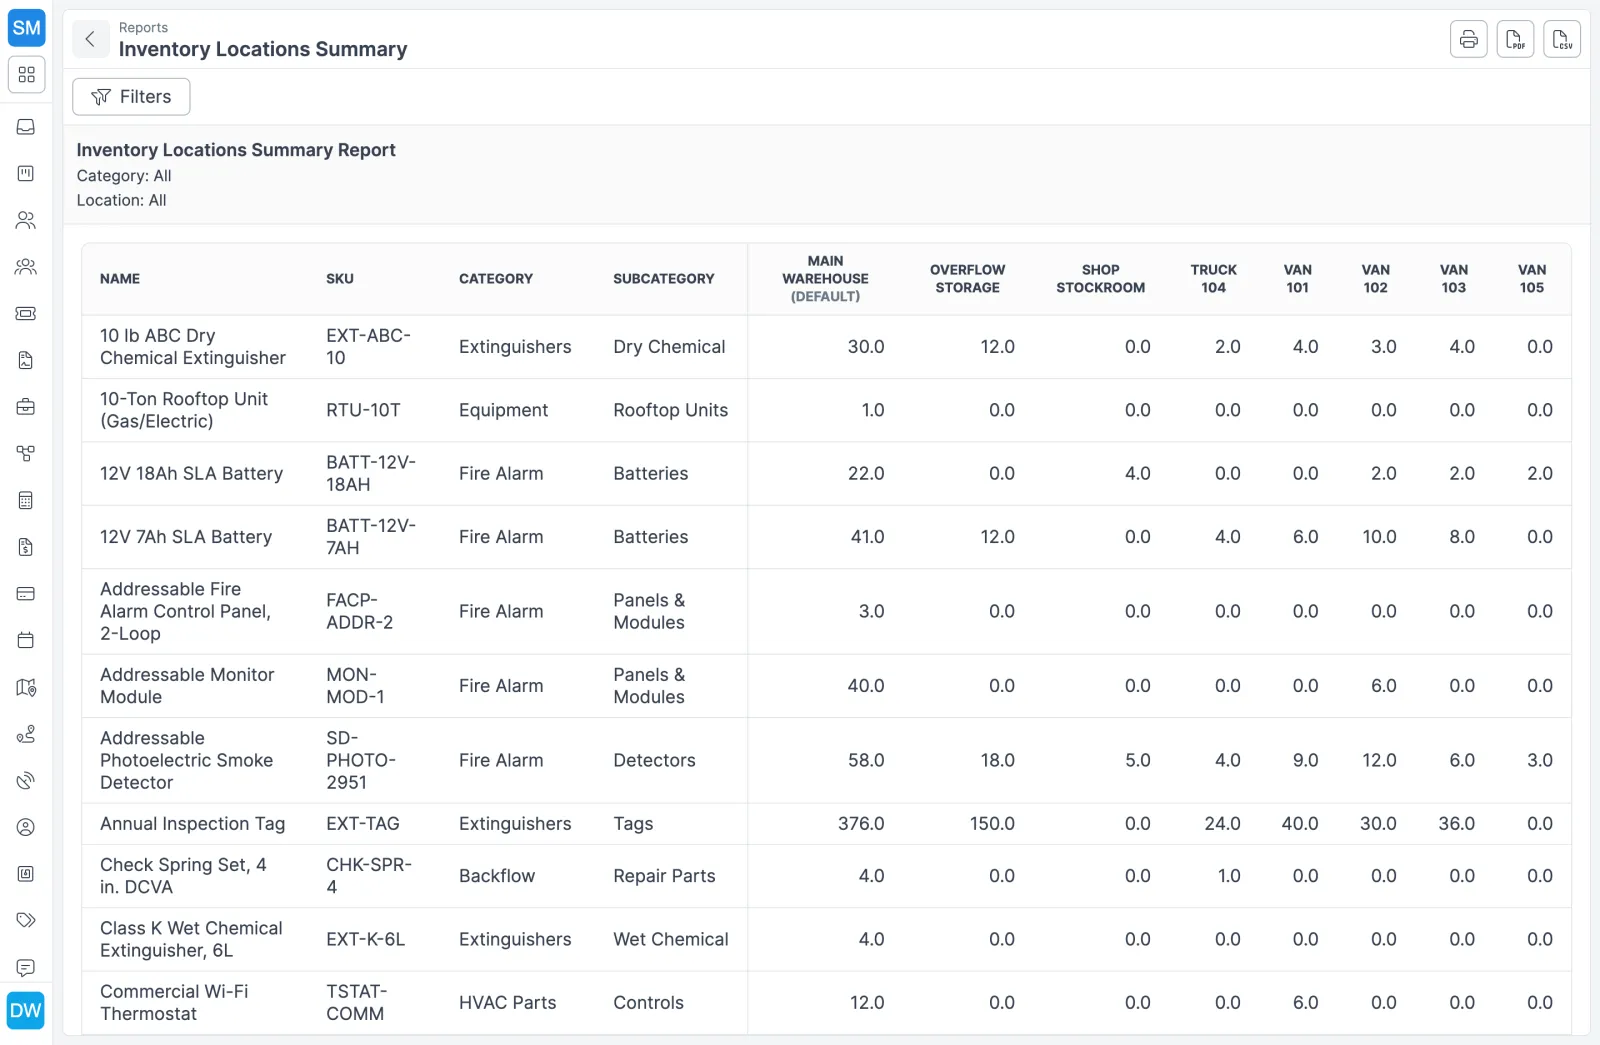The width and height of the screenshot is (1600, 1045).
Task: Click the MAIN WAREHOUSE (DEFAULT) column header
Action: pos(825,279)
